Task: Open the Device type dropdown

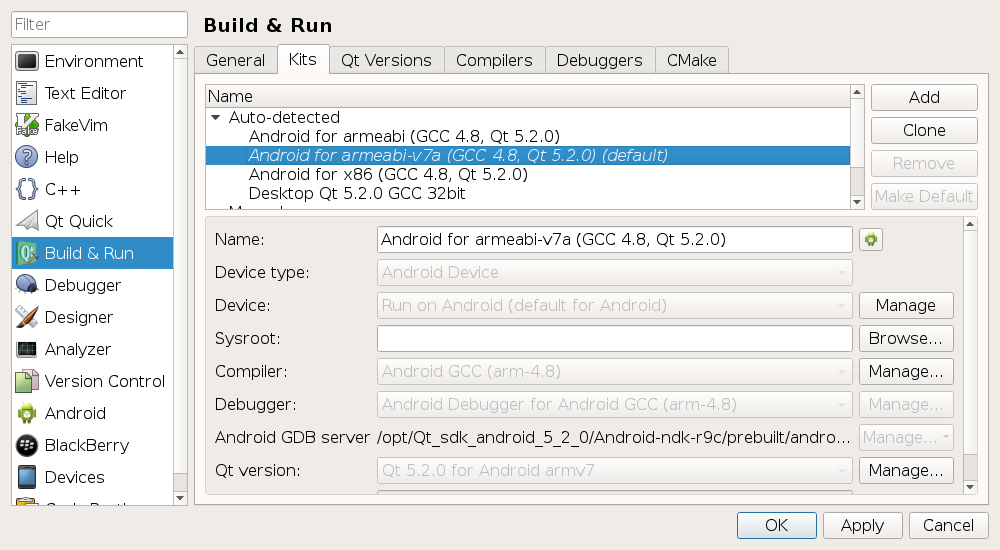Action: 615,272
